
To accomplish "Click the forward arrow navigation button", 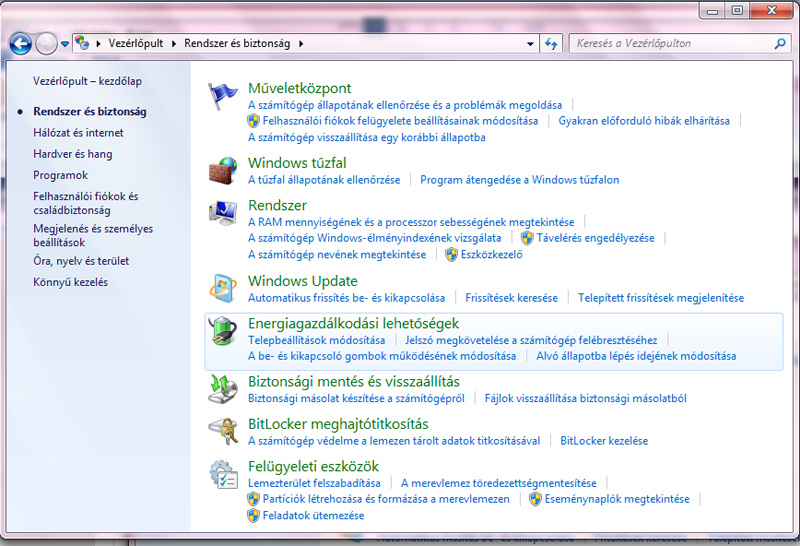I will tap(46, 44).
